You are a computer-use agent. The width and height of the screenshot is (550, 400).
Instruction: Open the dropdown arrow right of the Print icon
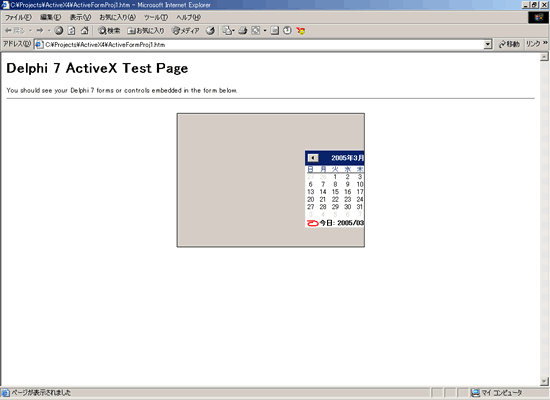(265, 31)
